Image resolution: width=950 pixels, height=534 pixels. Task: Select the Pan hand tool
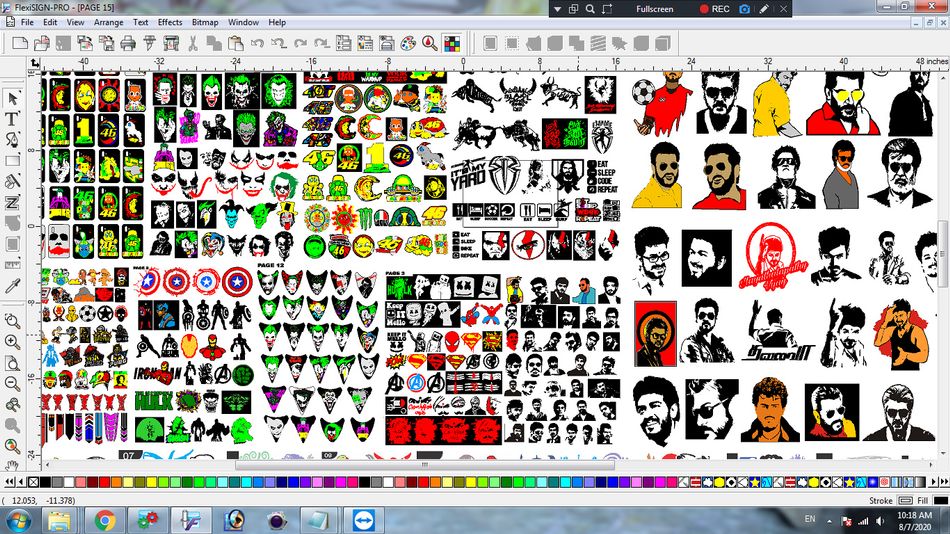12,465
